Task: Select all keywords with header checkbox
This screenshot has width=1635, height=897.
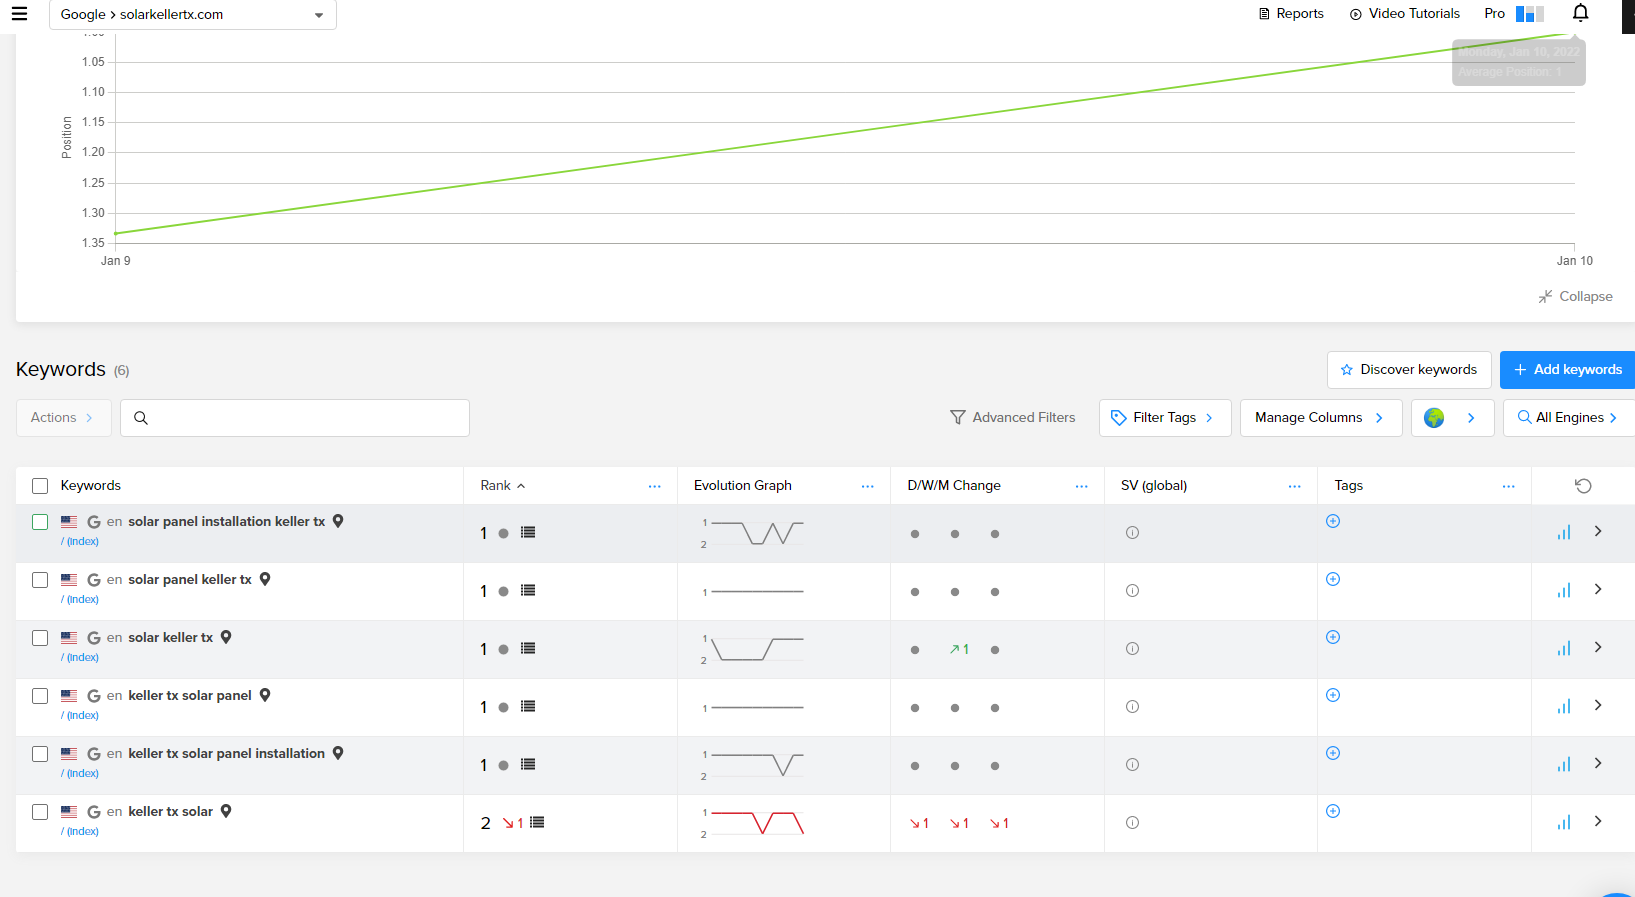Action: [40, 486]
